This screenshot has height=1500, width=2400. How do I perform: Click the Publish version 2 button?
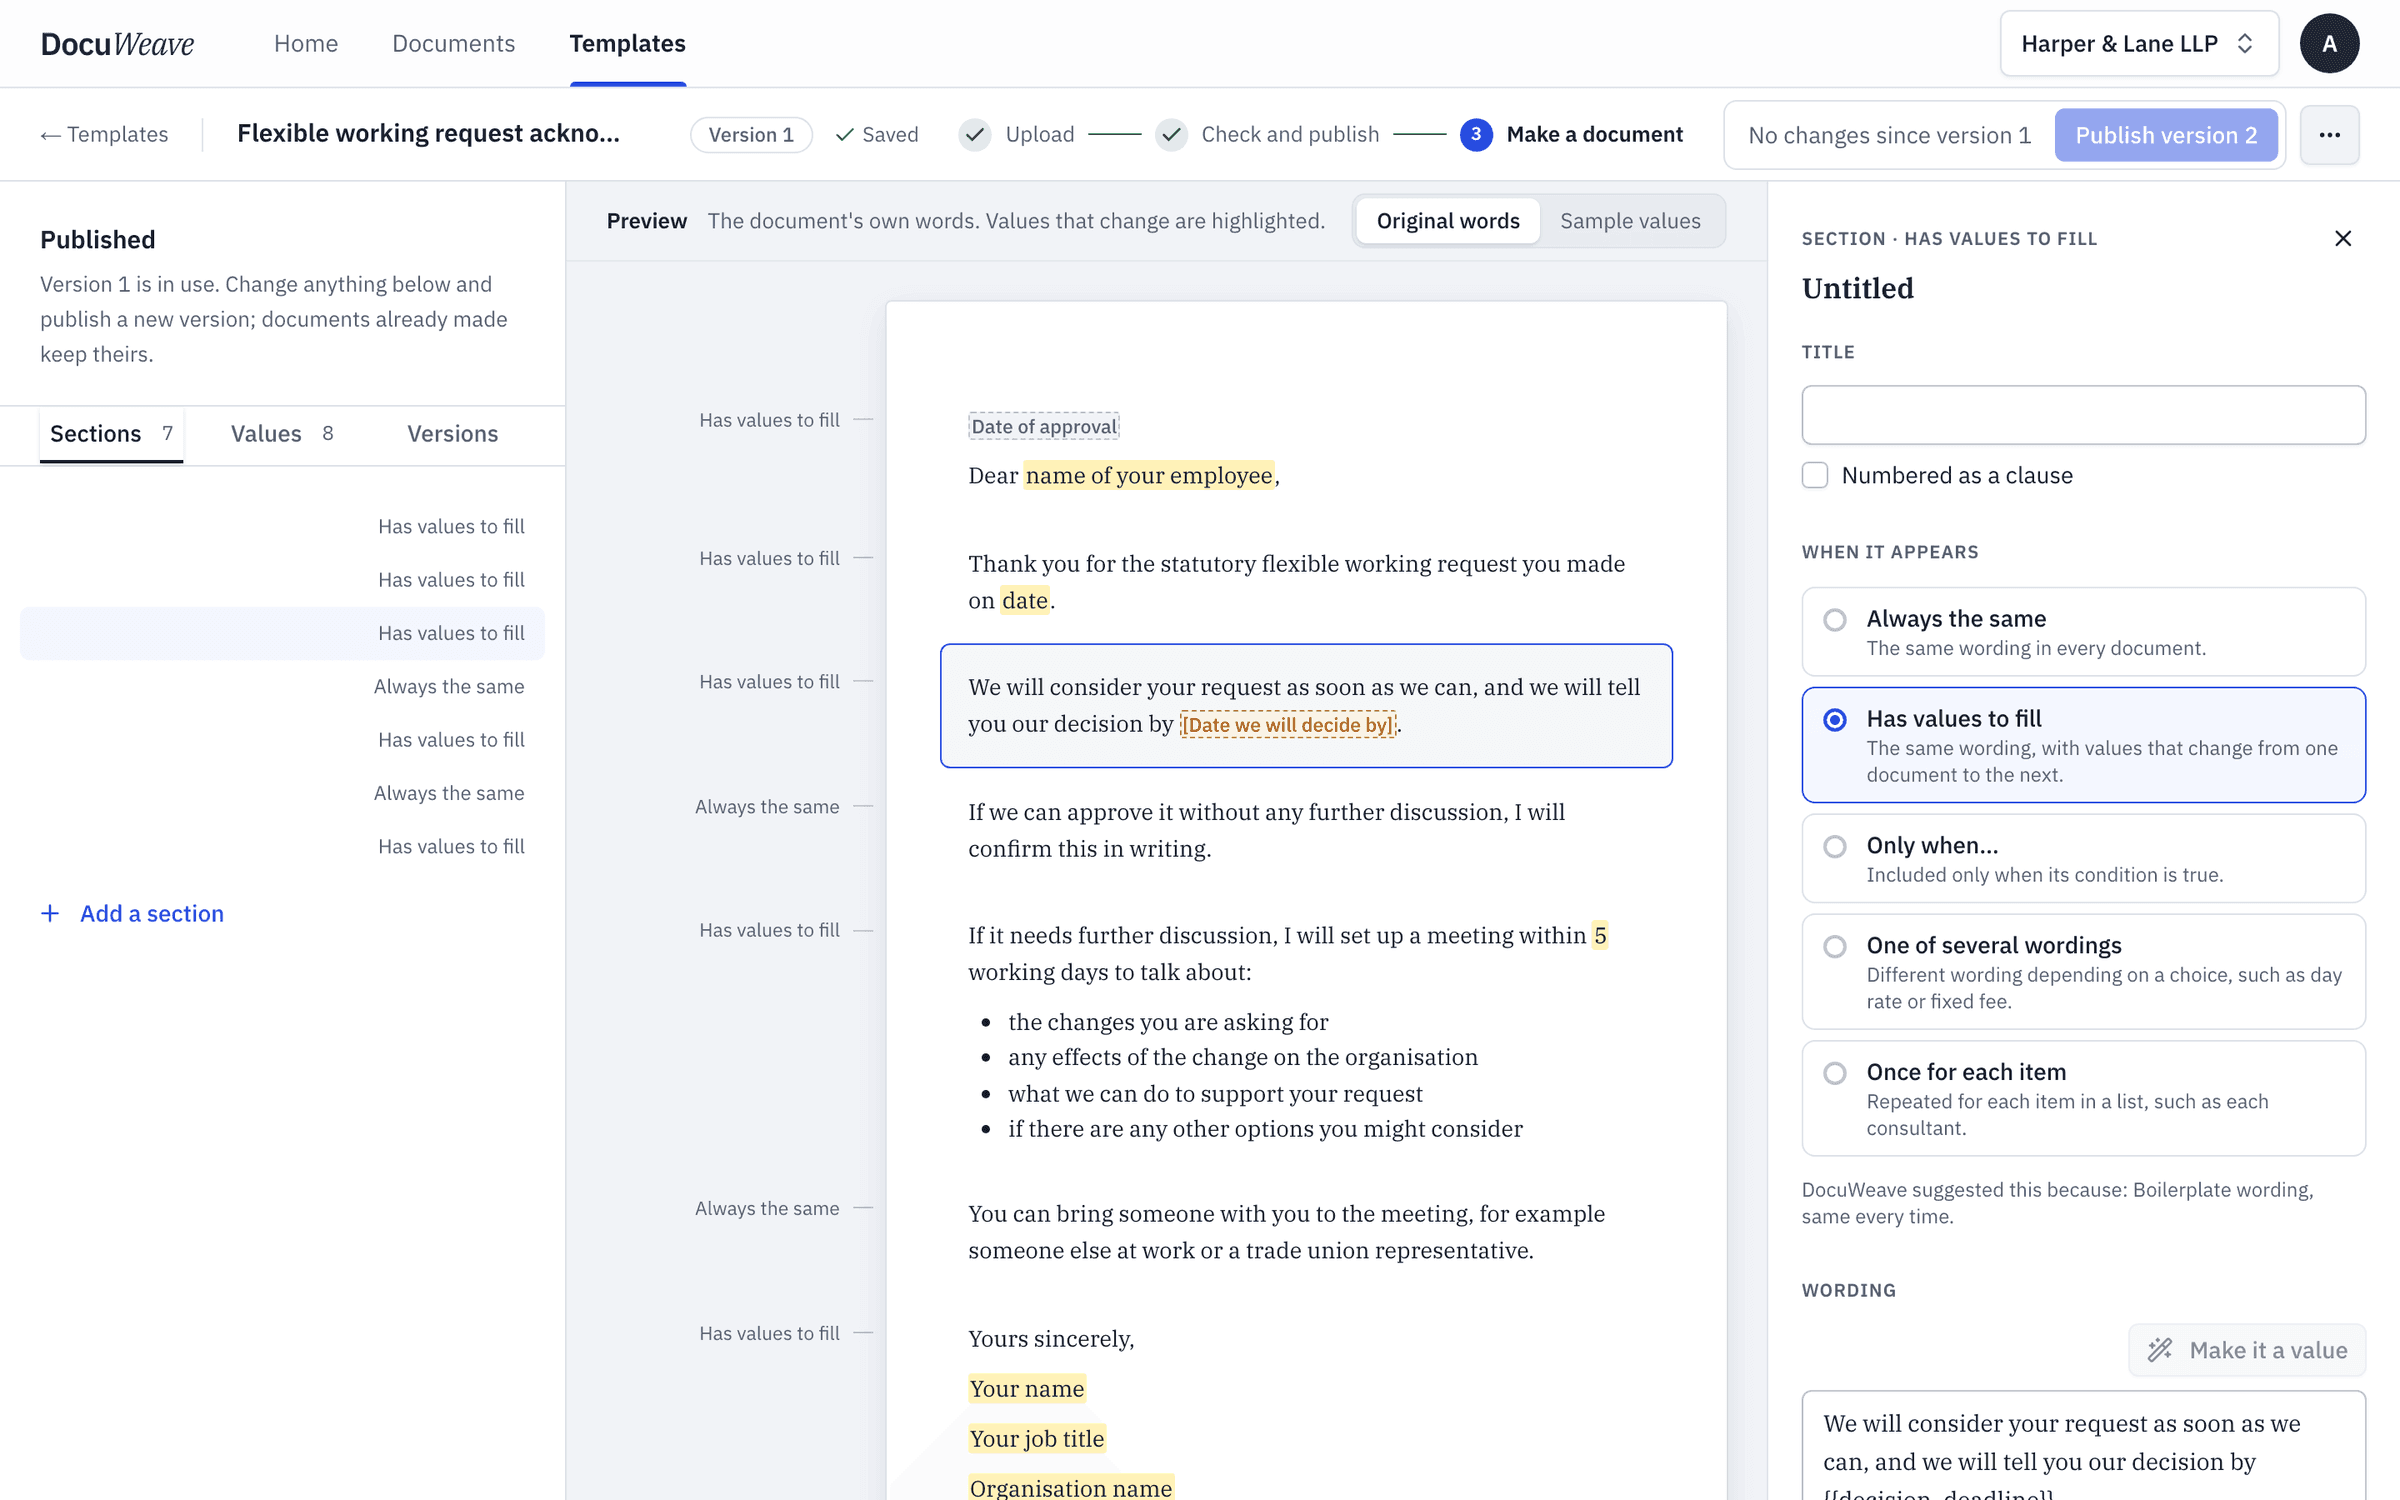[2166, 135]
